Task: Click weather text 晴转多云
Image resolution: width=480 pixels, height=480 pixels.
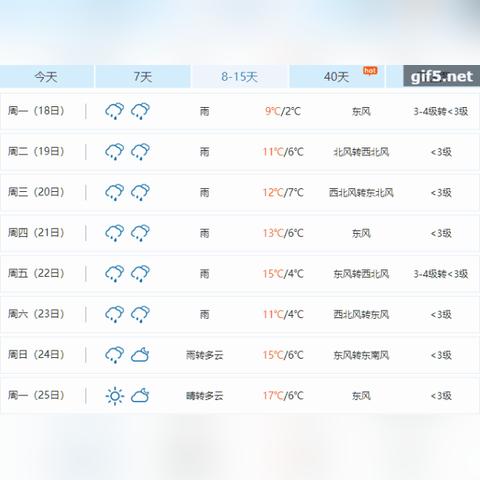Action: [x=205, y=396]
